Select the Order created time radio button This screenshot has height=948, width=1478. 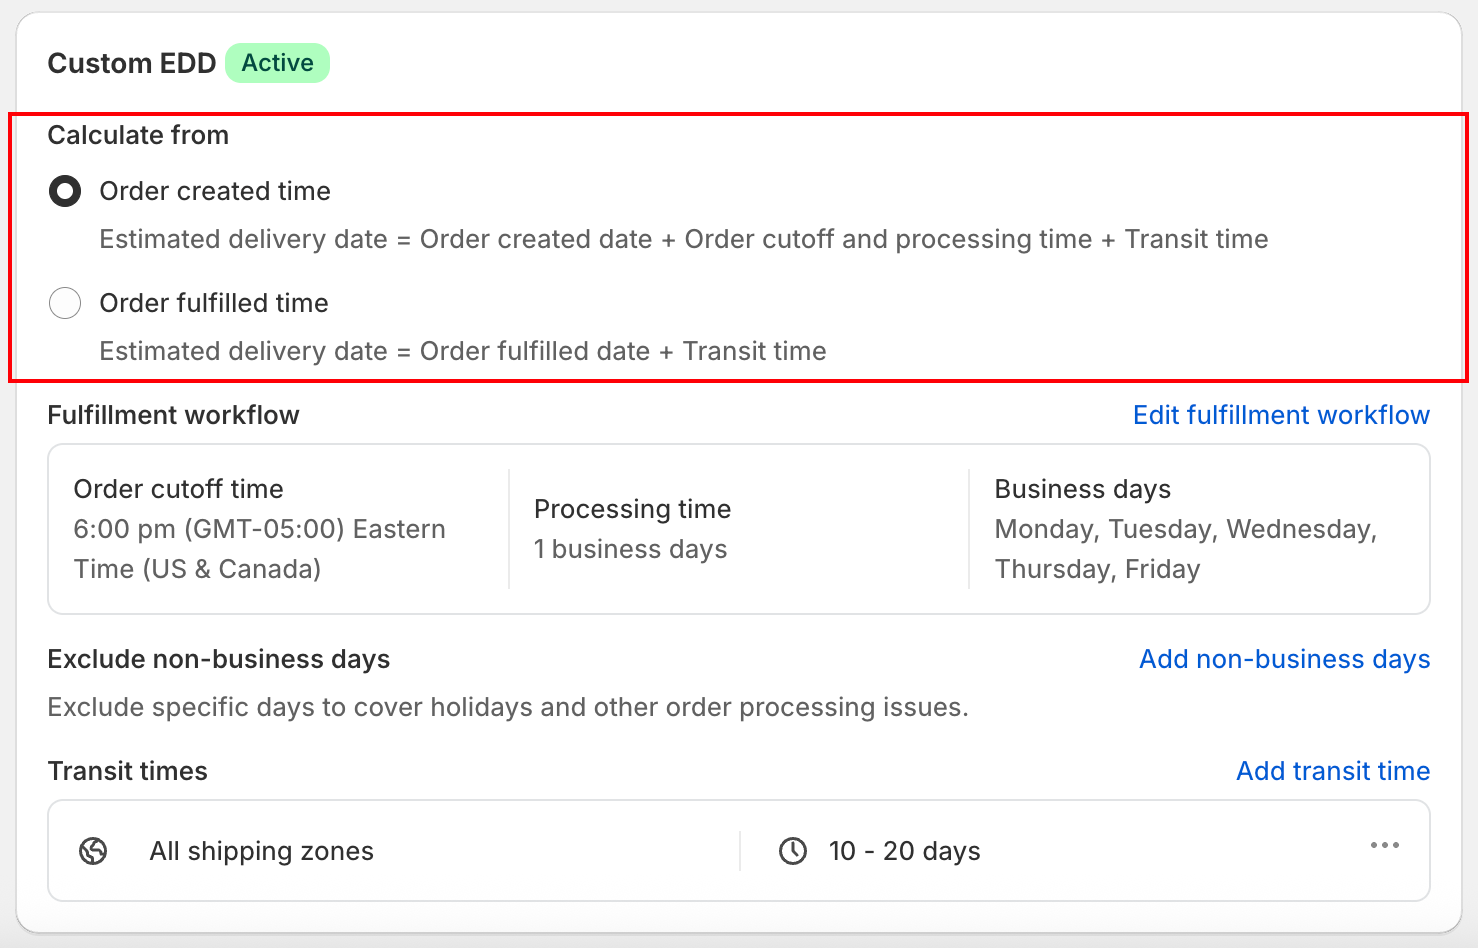[65, 191]
